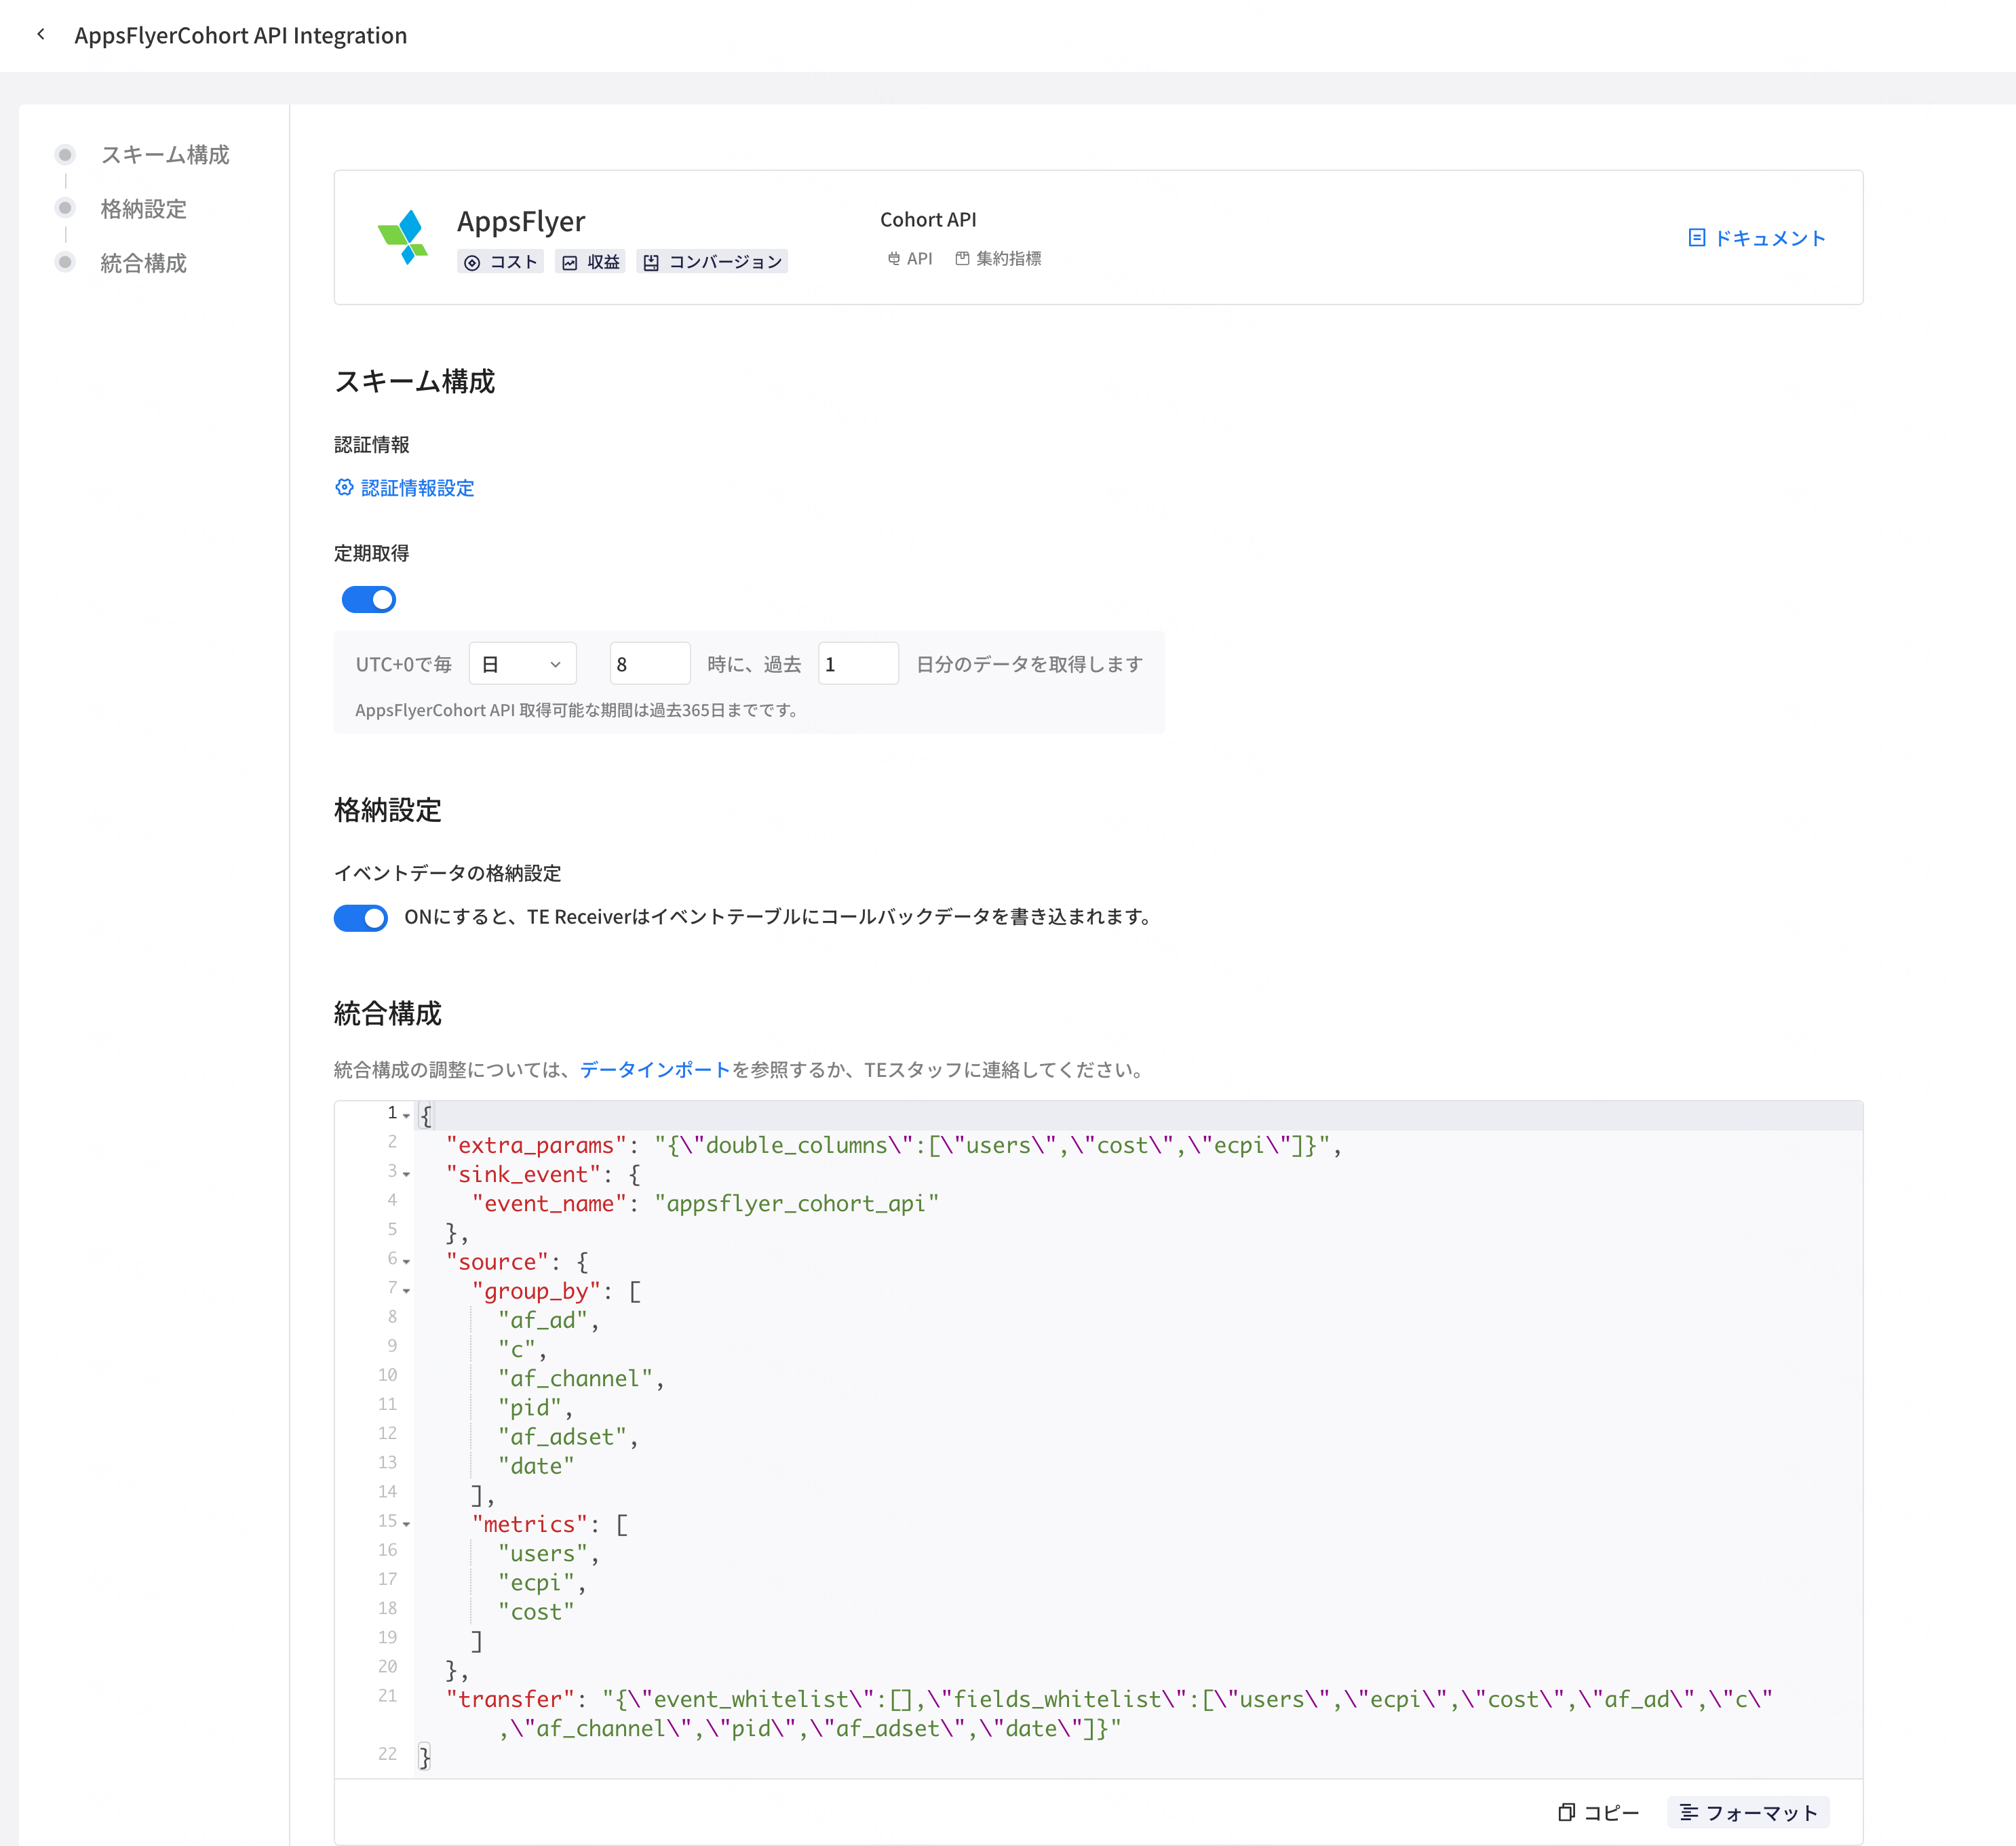This screenshot has height=1846, width=2016.
Task: Click the "appsflyer_cohort_api" value in code
Action: [797, 1203]
